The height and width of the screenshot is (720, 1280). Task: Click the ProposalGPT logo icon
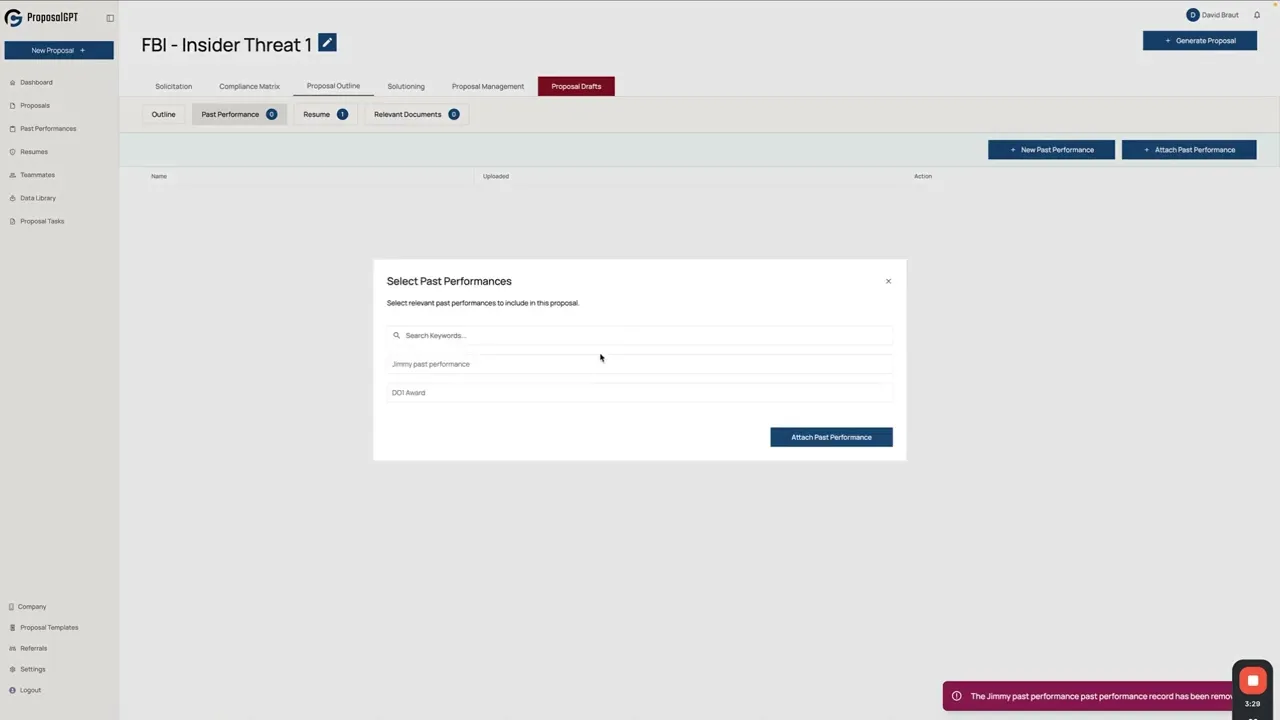[x=13, y=18]
